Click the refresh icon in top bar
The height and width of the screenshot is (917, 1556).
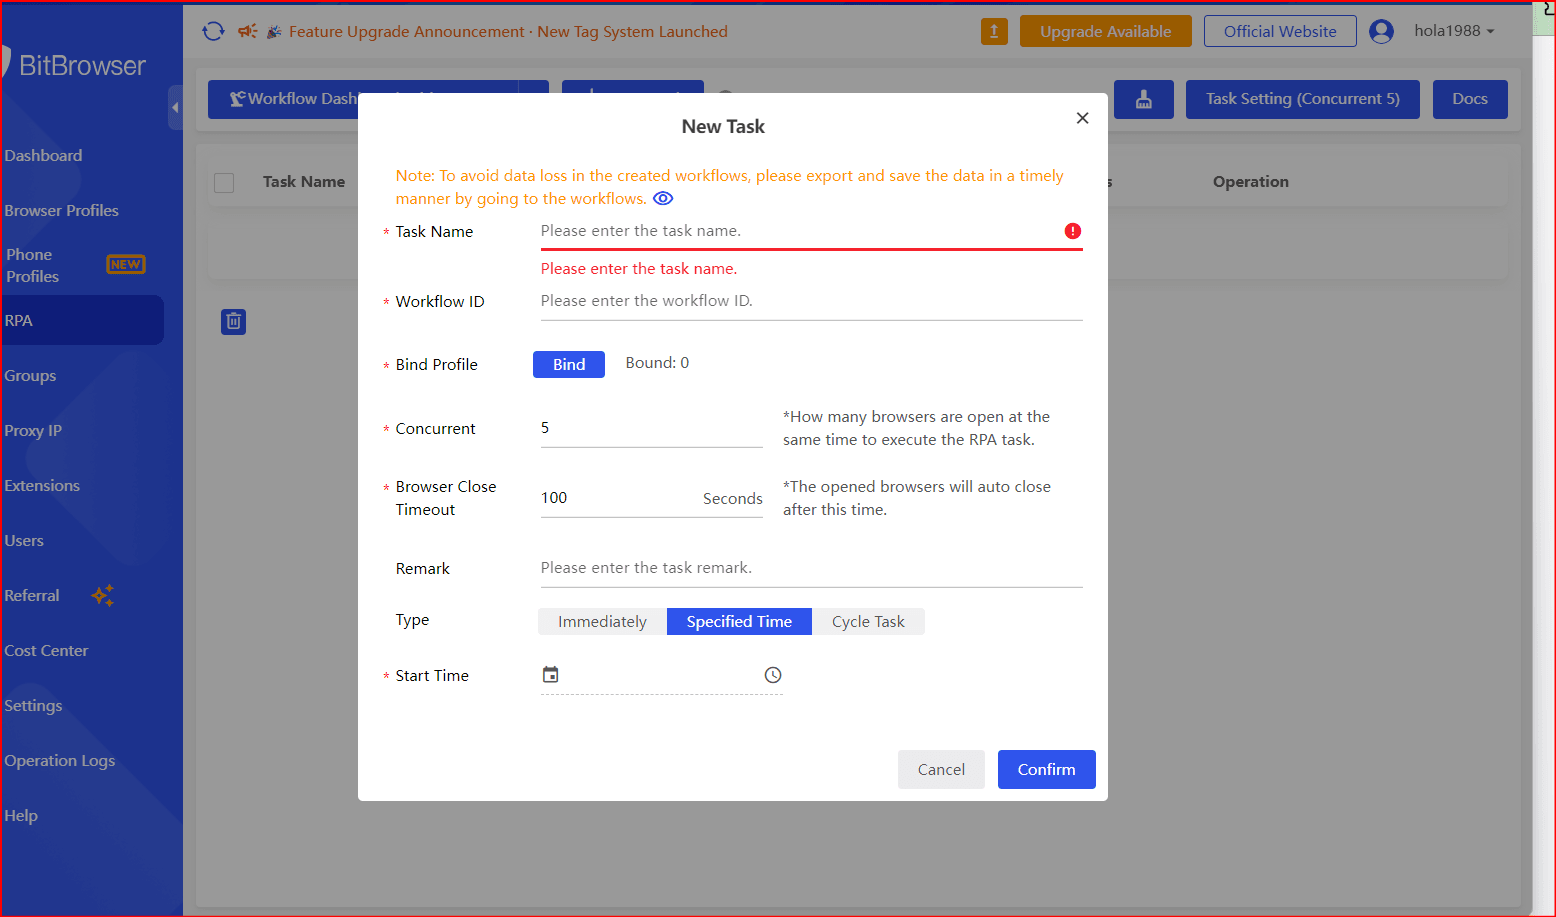pos(213,31)
